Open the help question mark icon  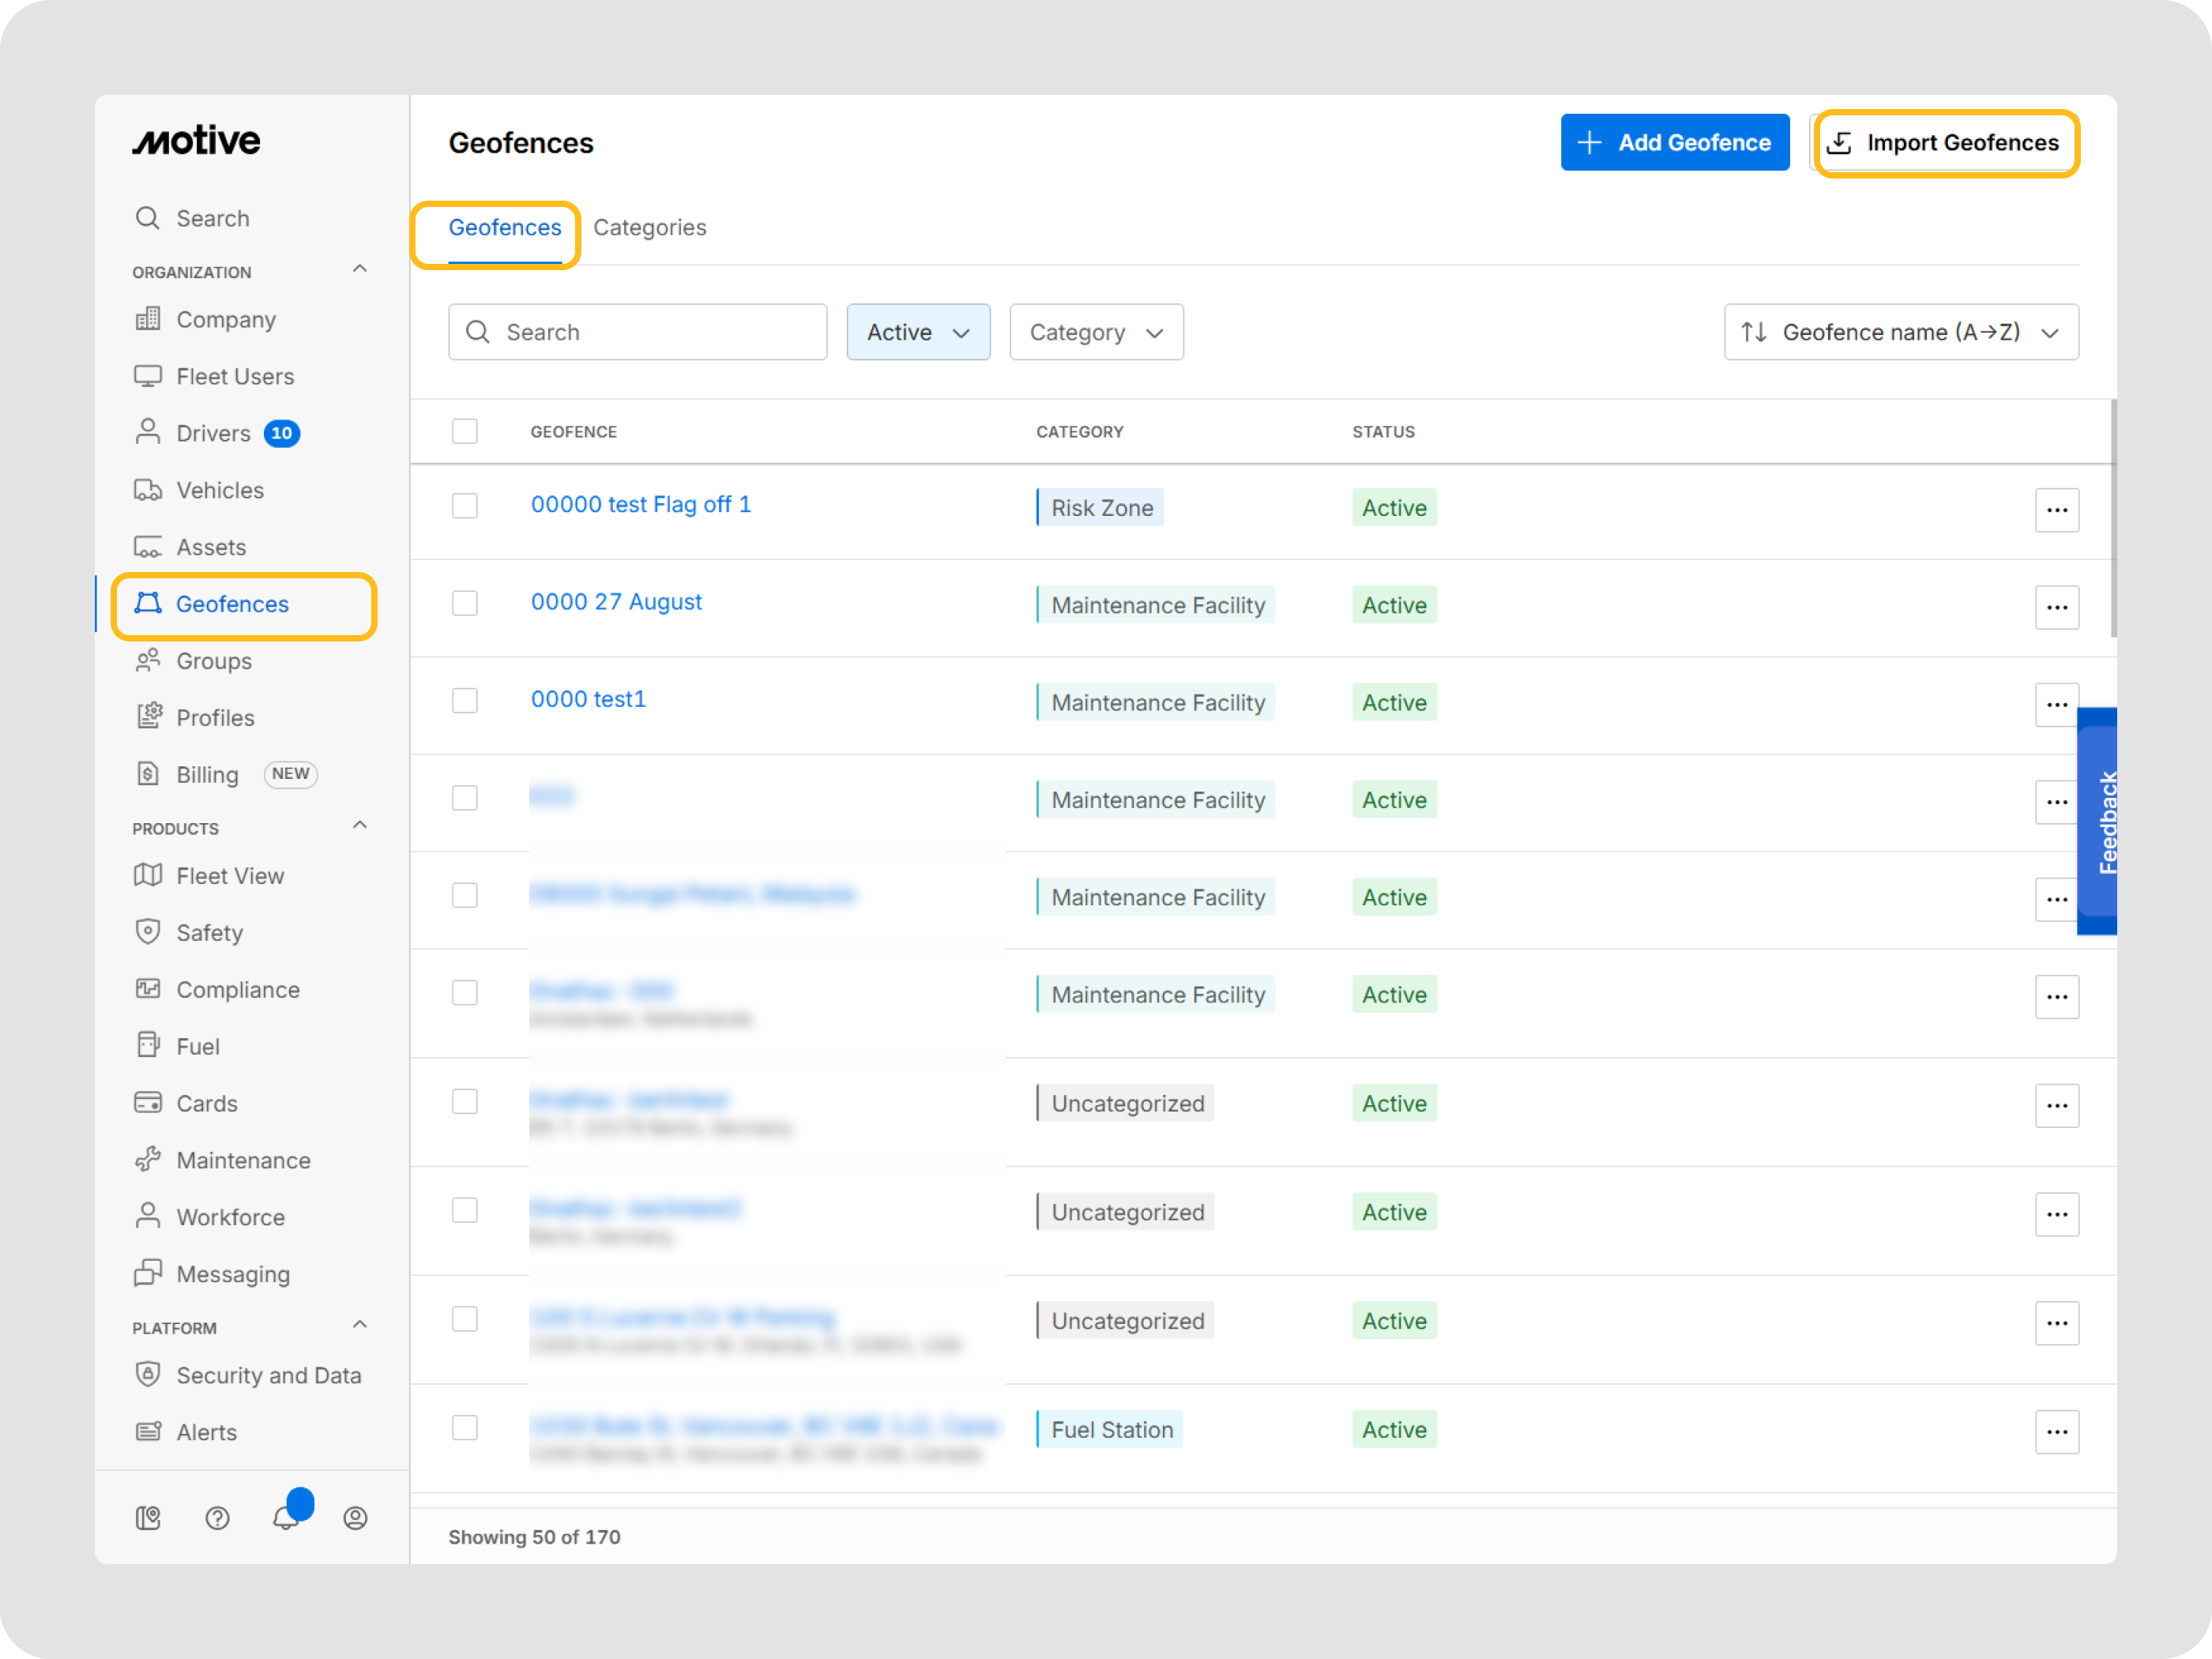tap(217, 1518)
